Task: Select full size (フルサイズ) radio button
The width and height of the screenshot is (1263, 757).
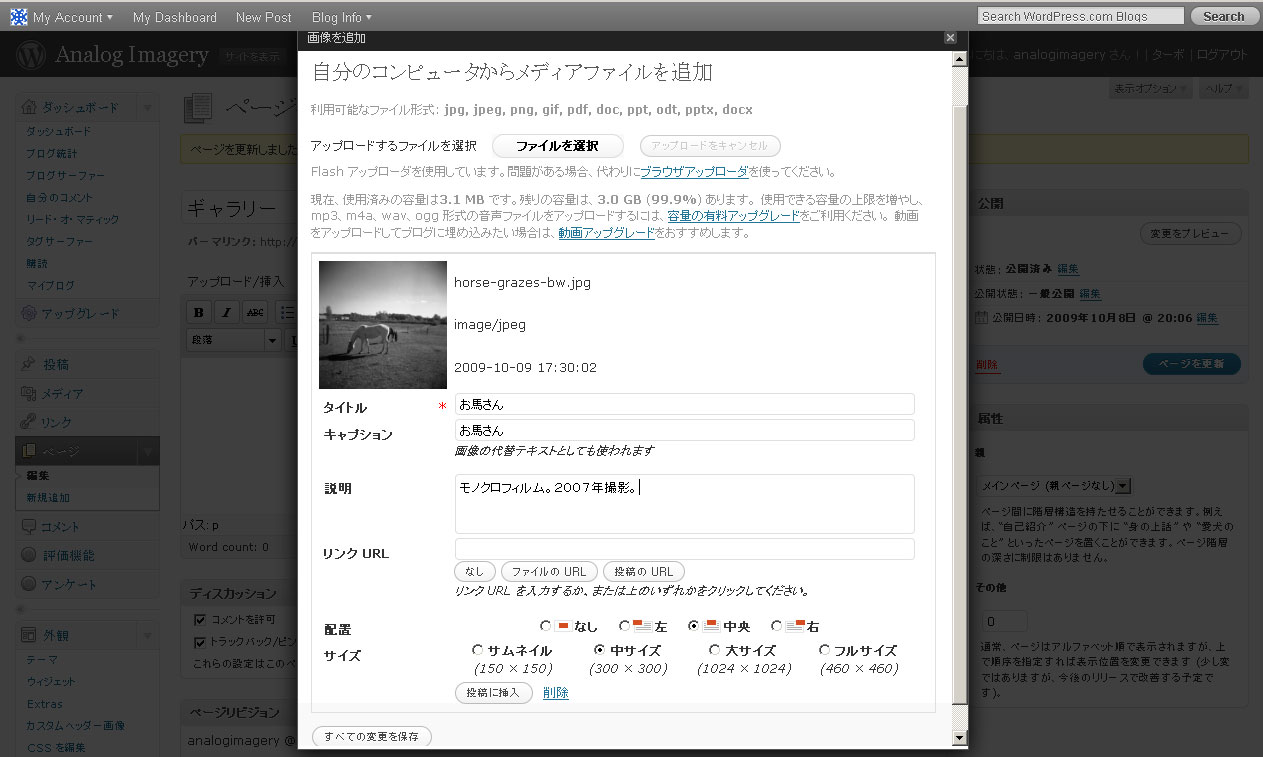Action: [x=824, y=650]
